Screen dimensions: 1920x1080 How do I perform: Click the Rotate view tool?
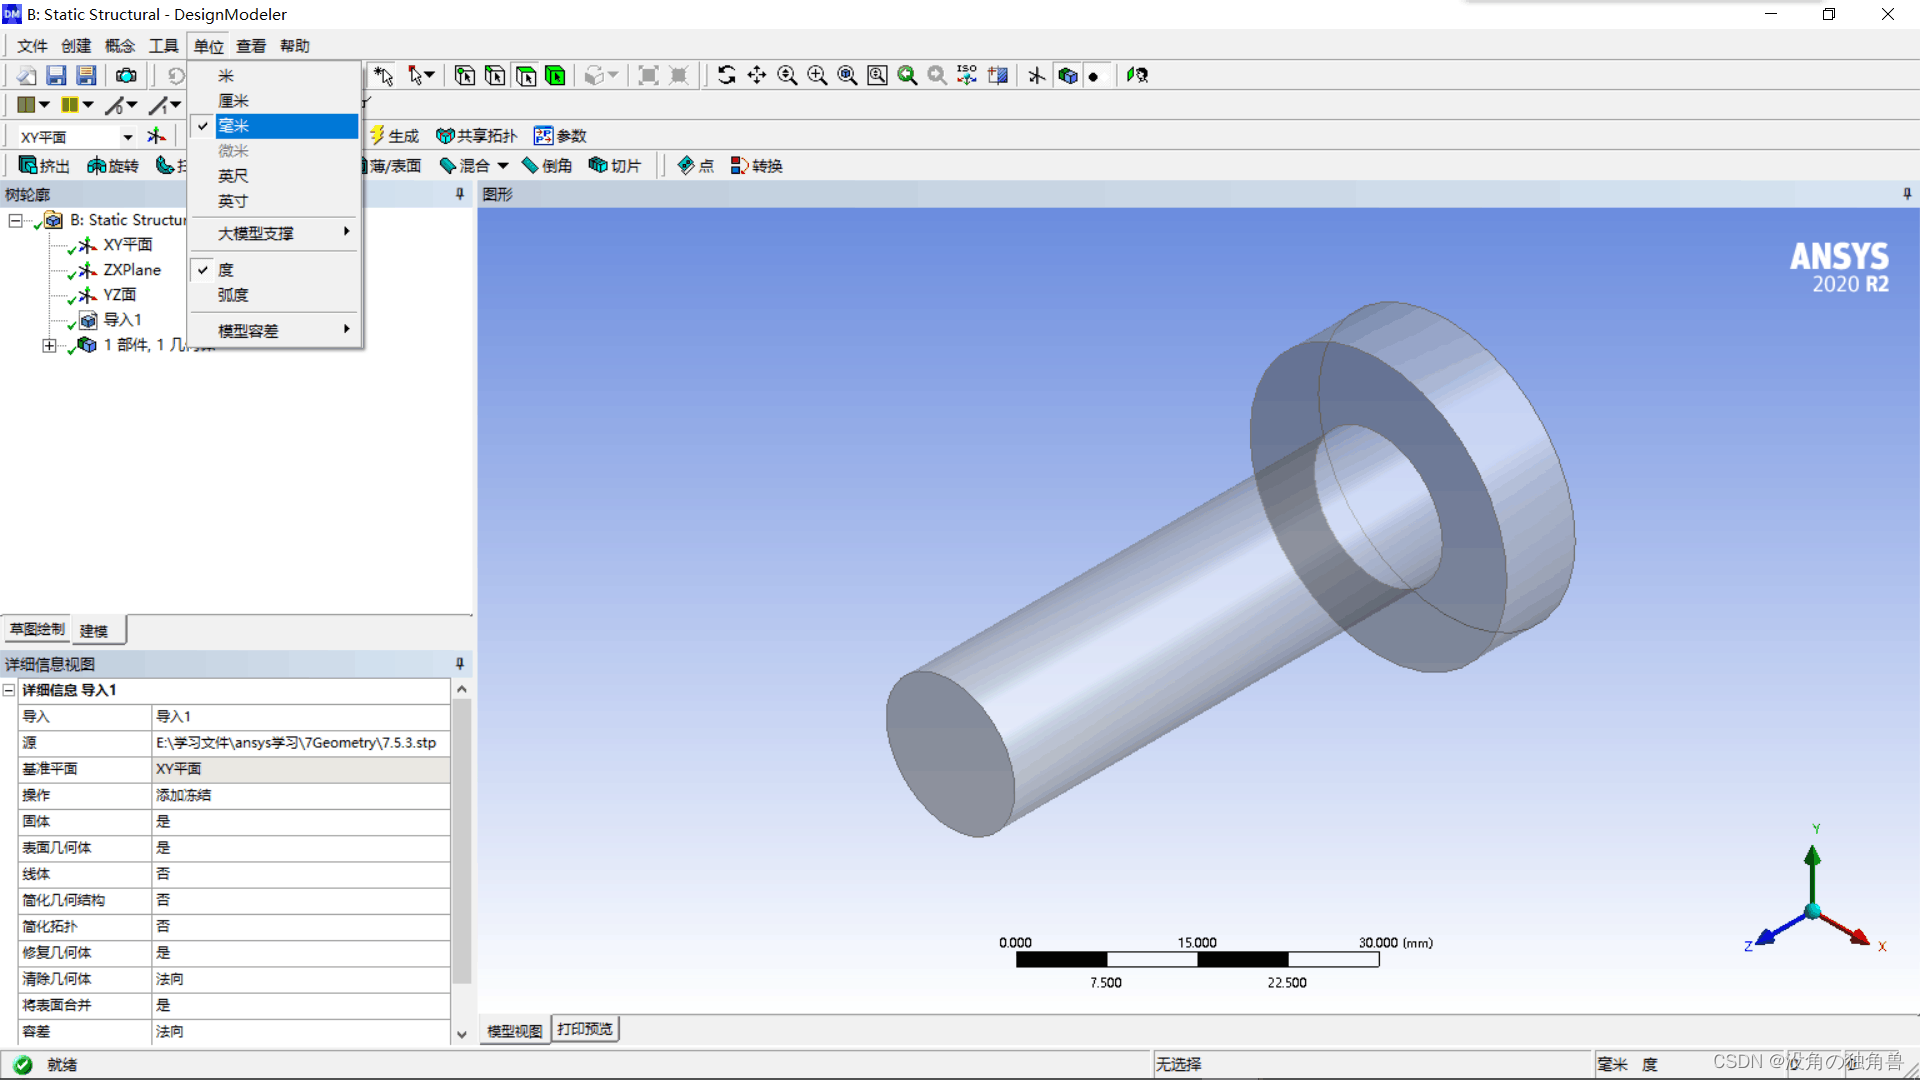pos(726,75)
